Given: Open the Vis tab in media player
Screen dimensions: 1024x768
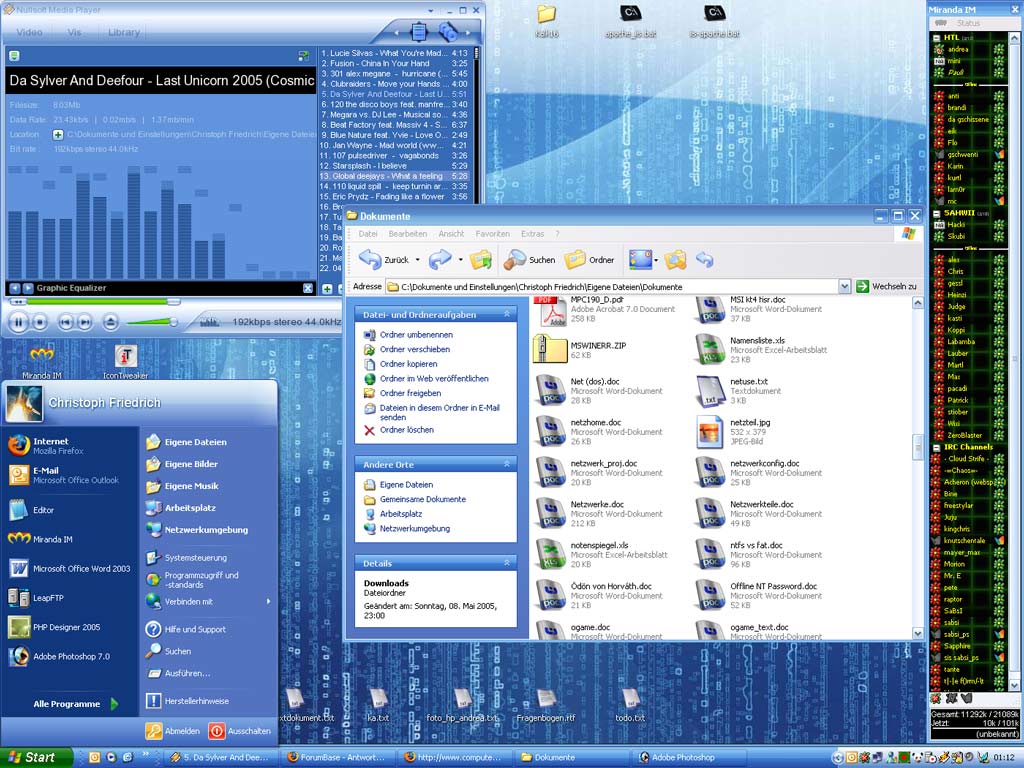Looking at the screenshot, I should [74, 32].
